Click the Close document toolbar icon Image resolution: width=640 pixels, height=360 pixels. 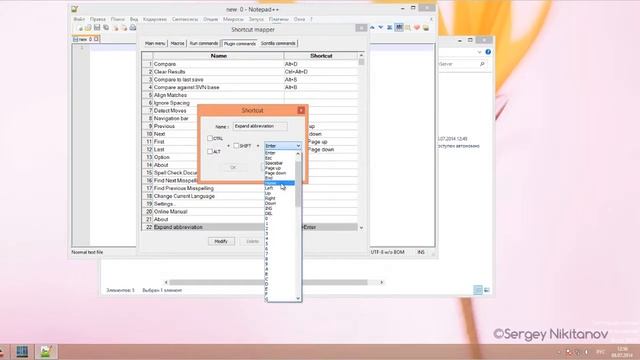pyautogui.click(x=115, y=28)
